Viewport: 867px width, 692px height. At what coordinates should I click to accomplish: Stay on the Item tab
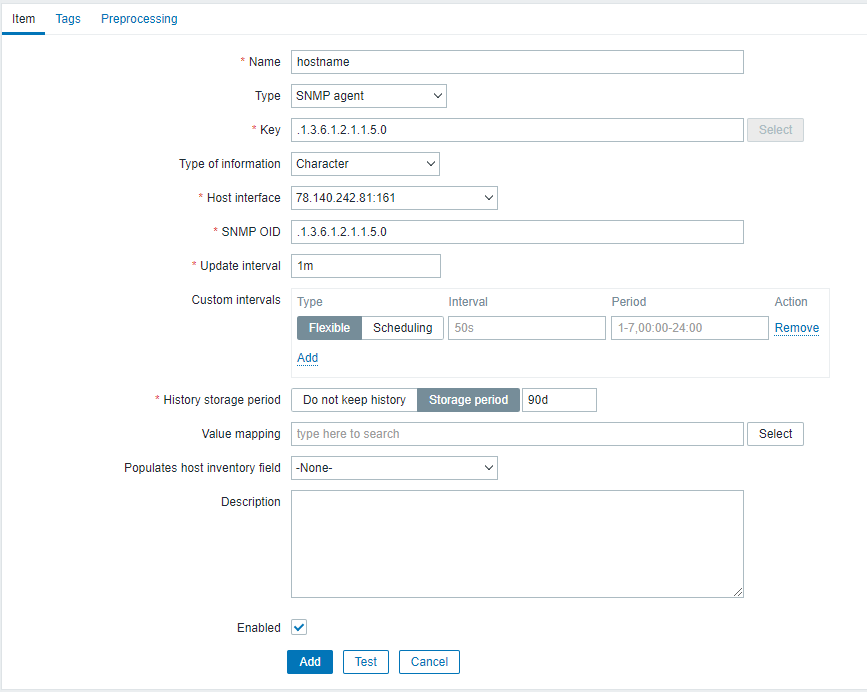23,18
